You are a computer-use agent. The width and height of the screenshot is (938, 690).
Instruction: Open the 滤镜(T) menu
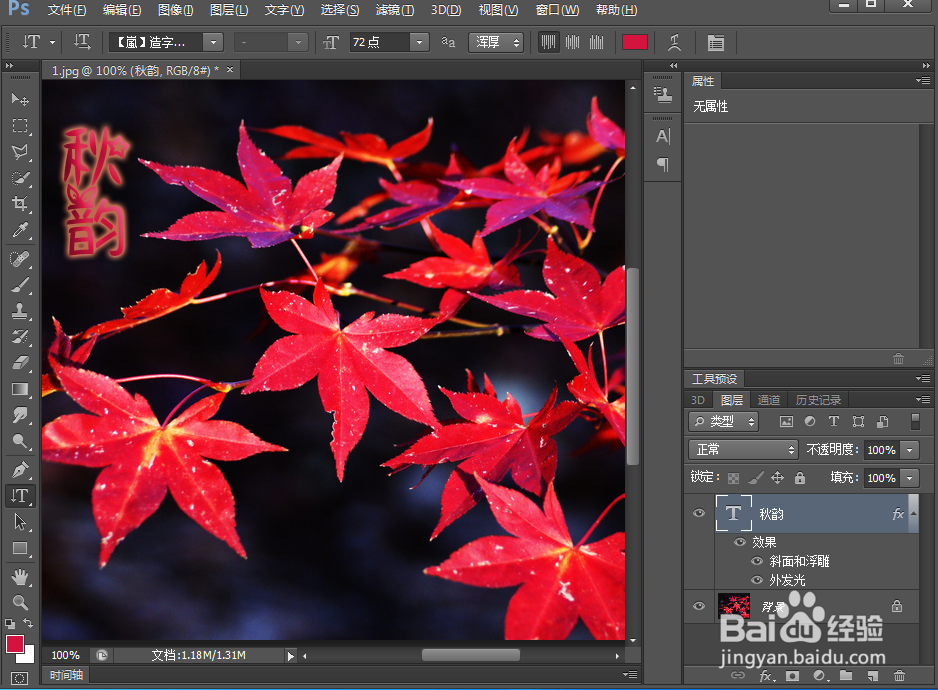pos(394,10)
